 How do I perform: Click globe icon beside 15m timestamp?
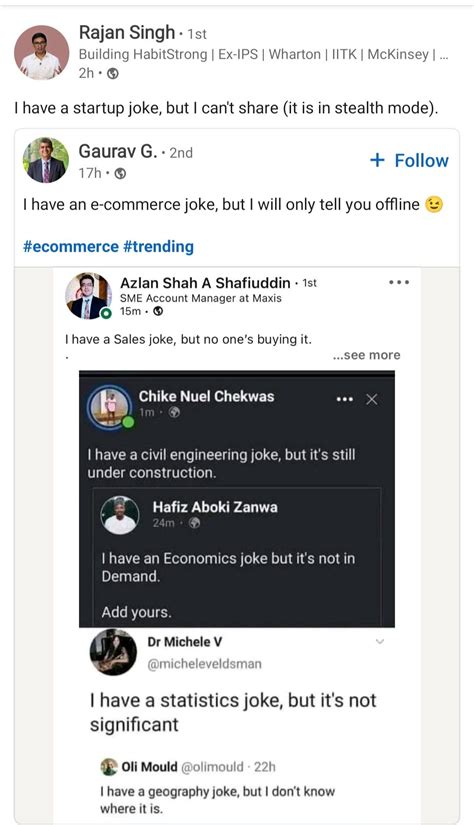point(158,311)
